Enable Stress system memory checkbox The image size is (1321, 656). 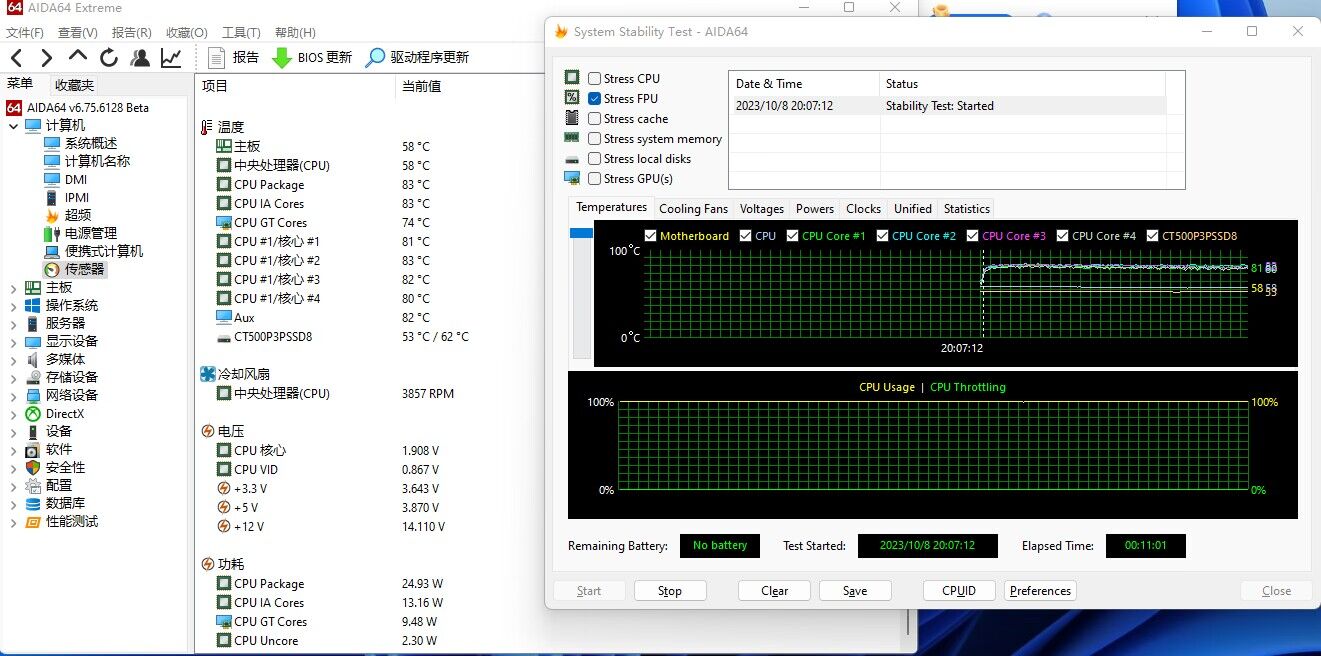(595, 139)
